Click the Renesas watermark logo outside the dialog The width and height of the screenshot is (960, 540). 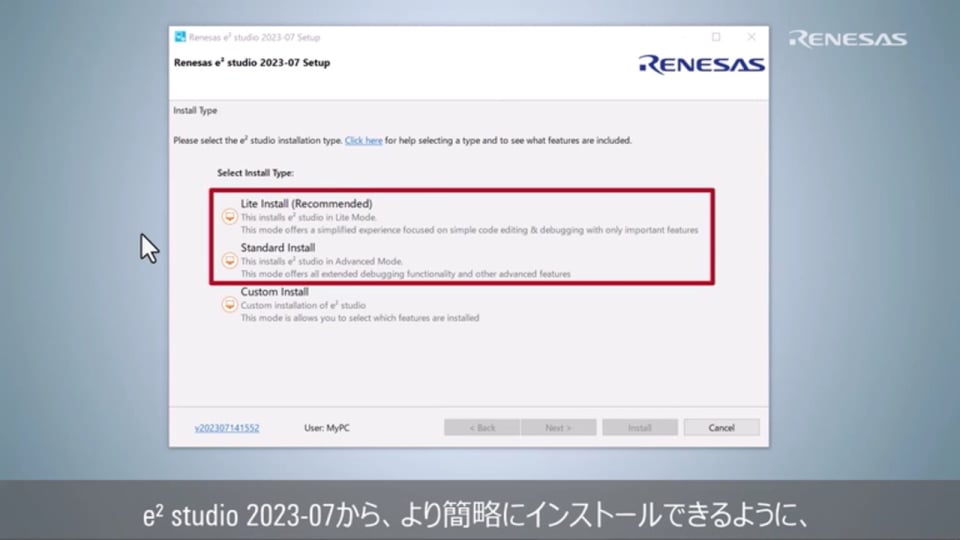(847, 39)
